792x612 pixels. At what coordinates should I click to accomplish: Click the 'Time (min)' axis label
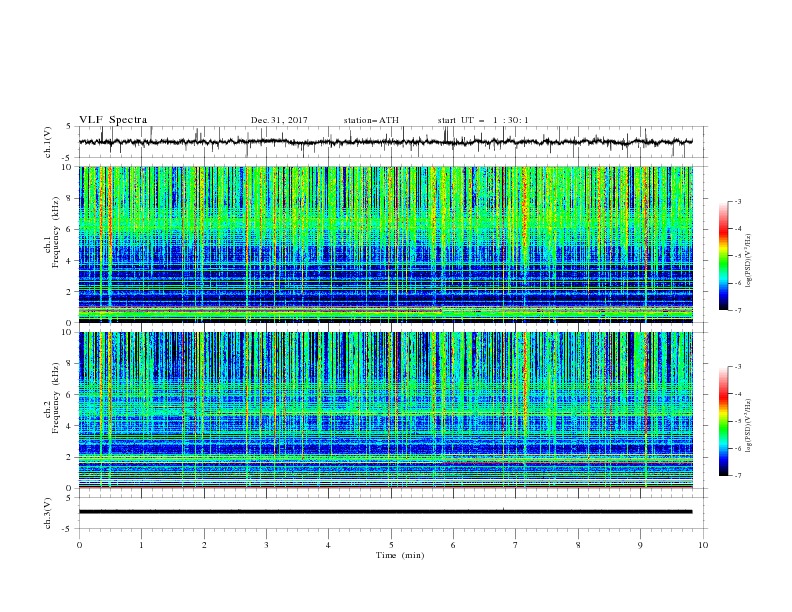tap(400, 555)
